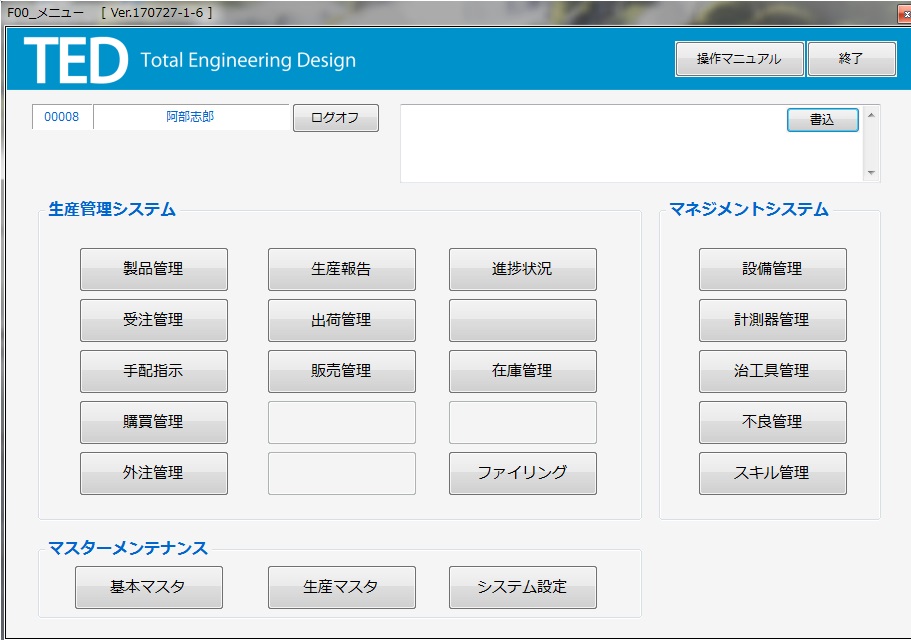Click the 計測器管理 button
The width and height of the screenshot is (911, 640).
[772, 320]
